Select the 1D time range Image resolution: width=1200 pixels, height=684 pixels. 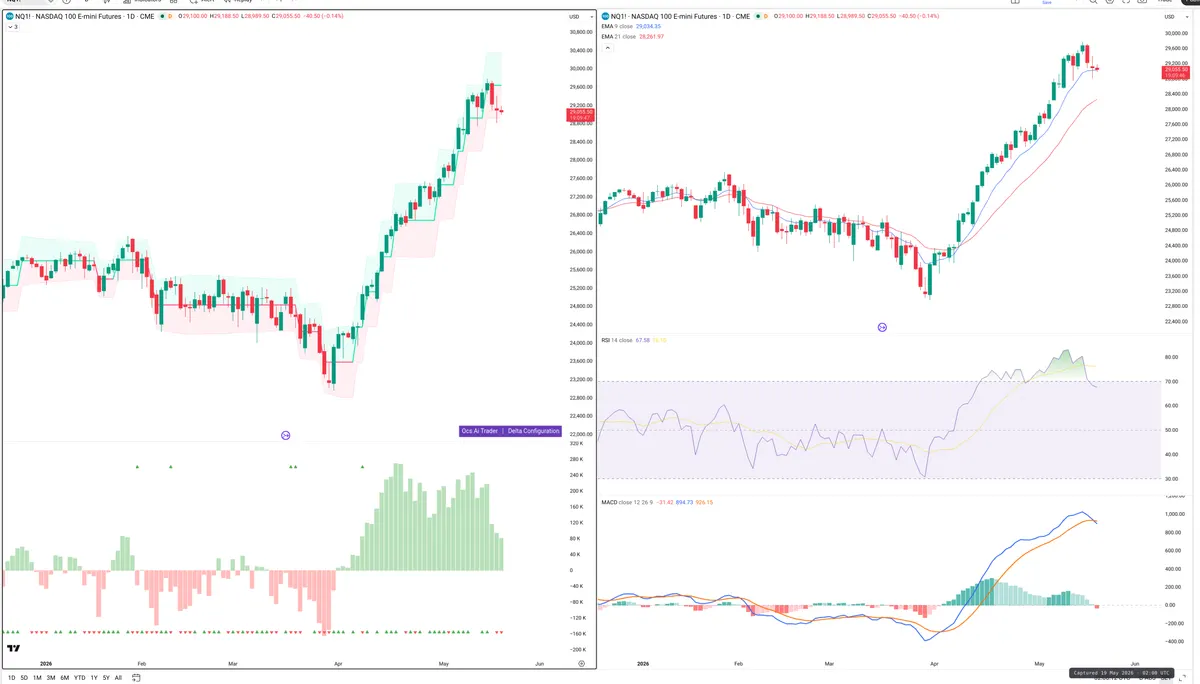pyautogui.click(x=10, y=678)
